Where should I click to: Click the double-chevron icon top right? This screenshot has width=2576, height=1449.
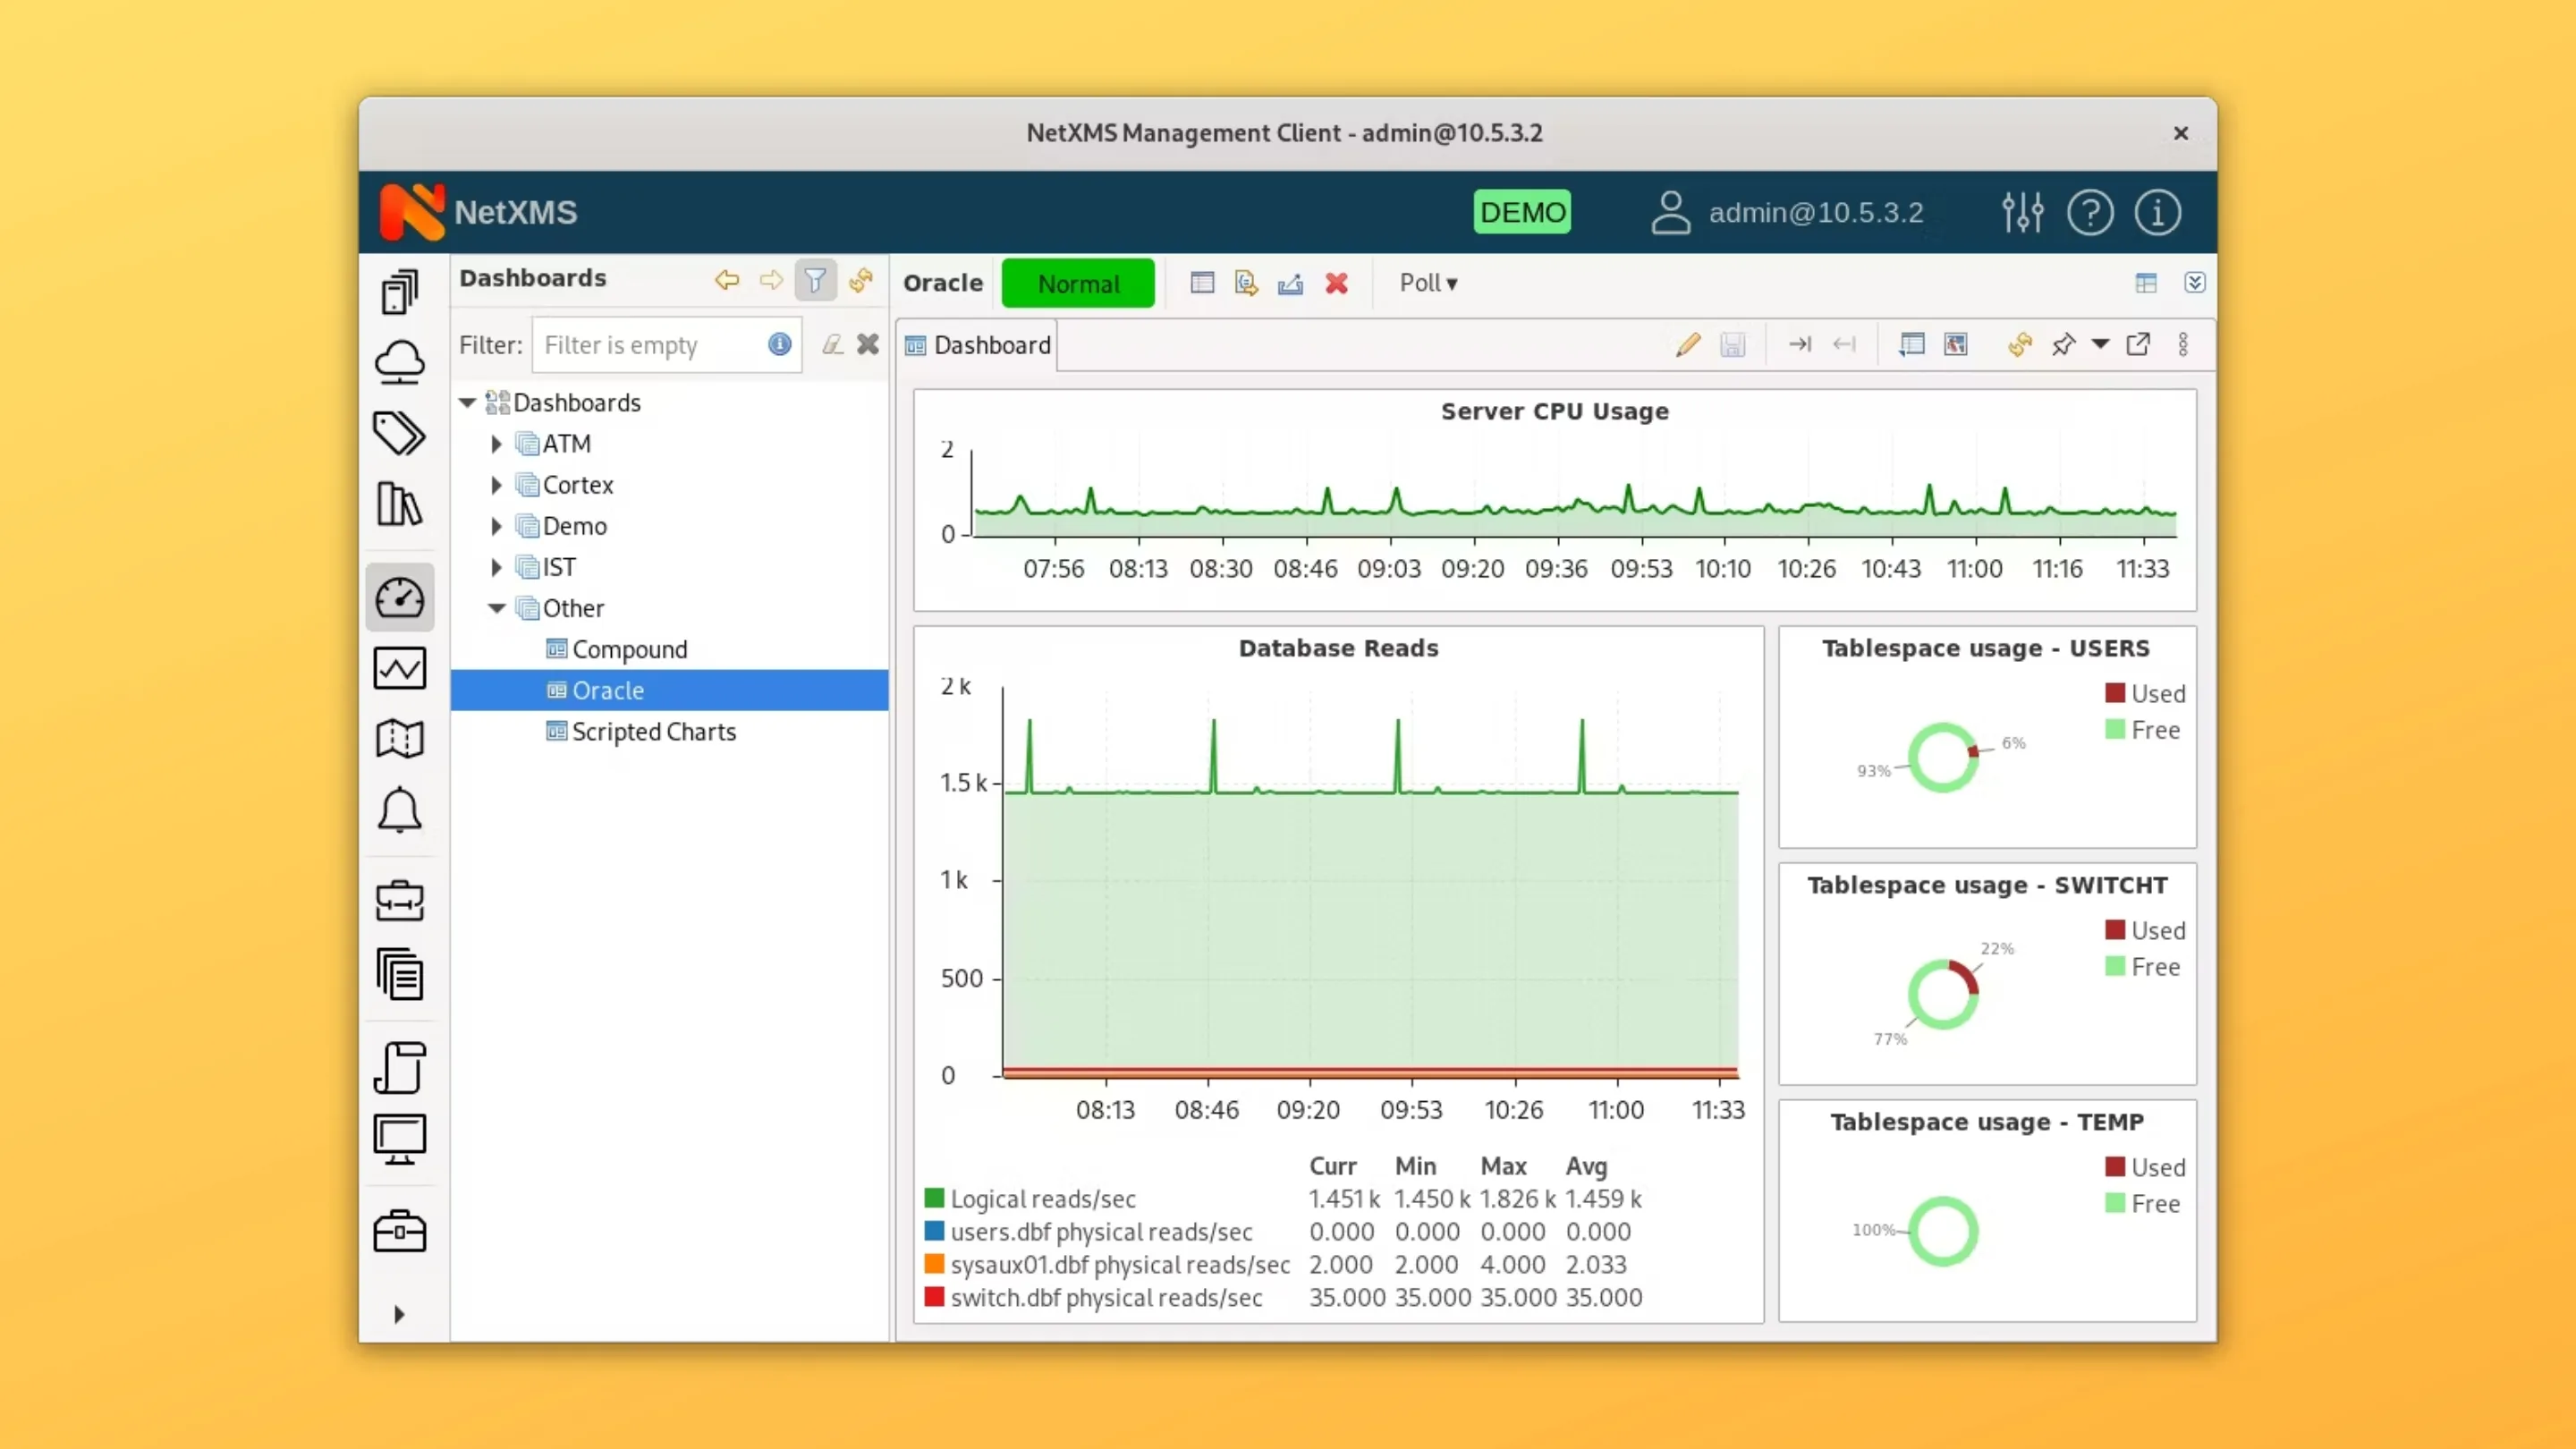coord(2195,283)
